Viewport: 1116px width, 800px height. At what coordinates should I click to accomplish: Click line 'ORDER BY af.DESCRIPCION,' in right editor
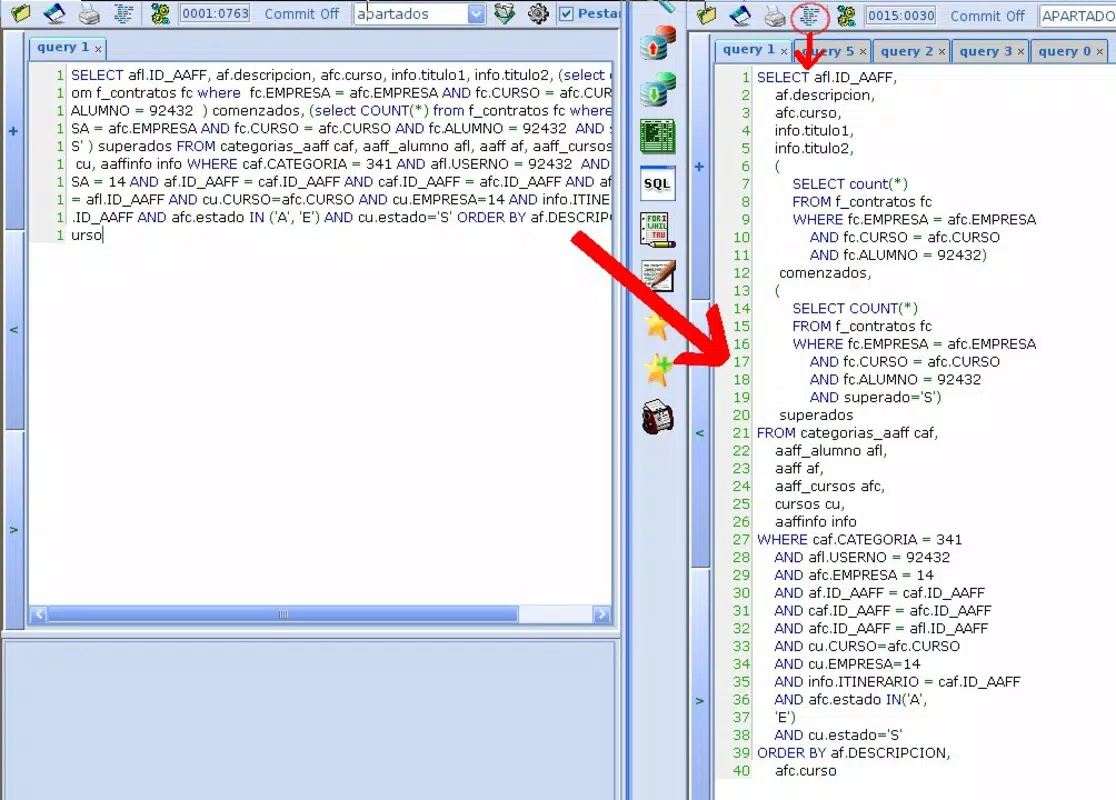(853, 753)
